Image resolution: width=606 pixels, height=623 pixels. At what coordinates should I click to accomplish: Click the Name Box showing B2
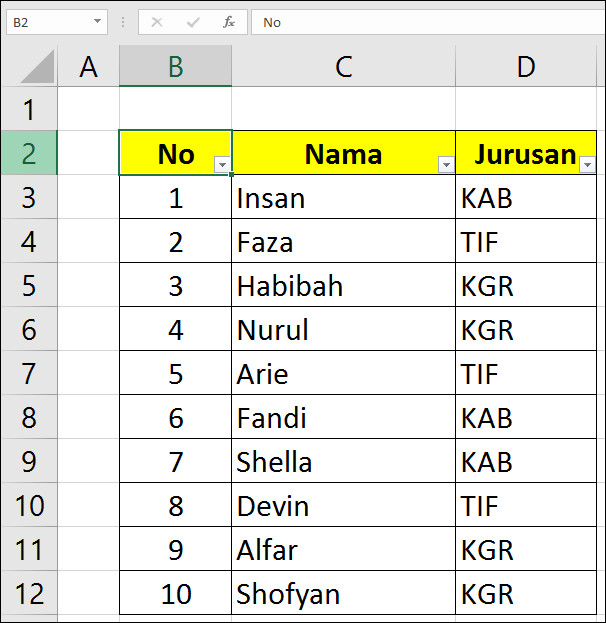pos(56,22)
